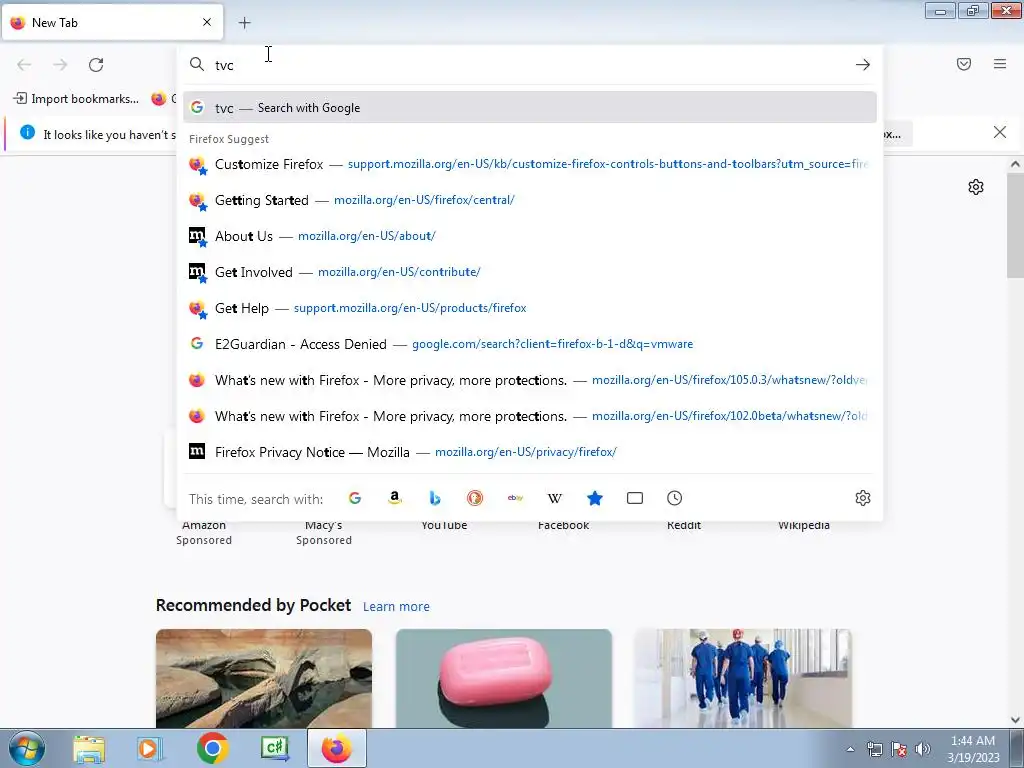This screenshot has width=1024, height=768.
Task: Select 'tvc — Search with Google' suggestion
Action: pyautogui.click(x=530, y=108)
